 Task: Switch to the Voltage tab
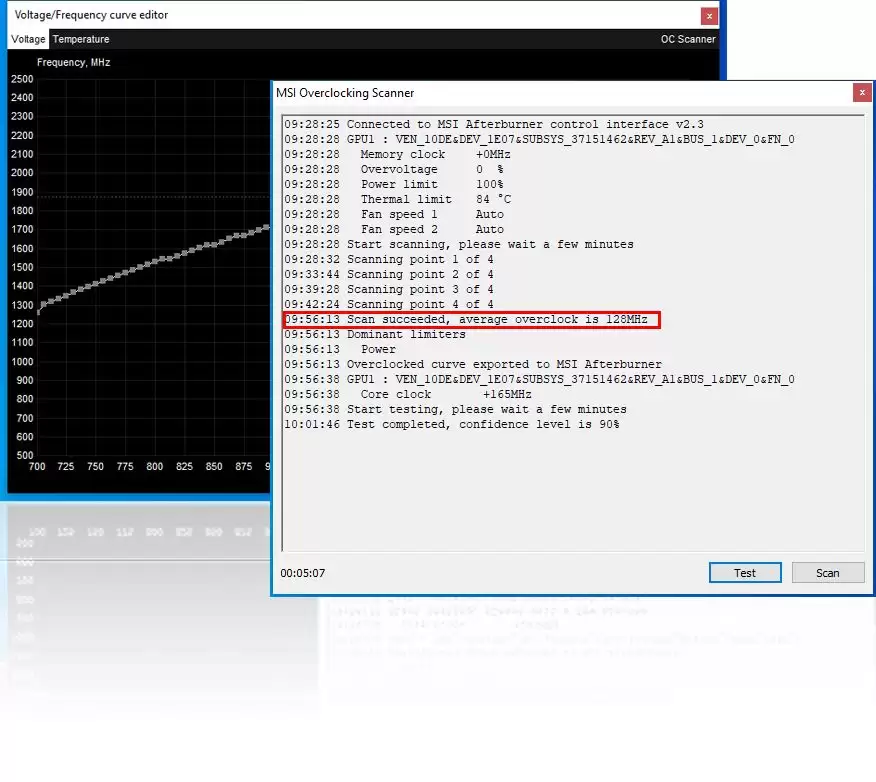click(x=28, y=39)
